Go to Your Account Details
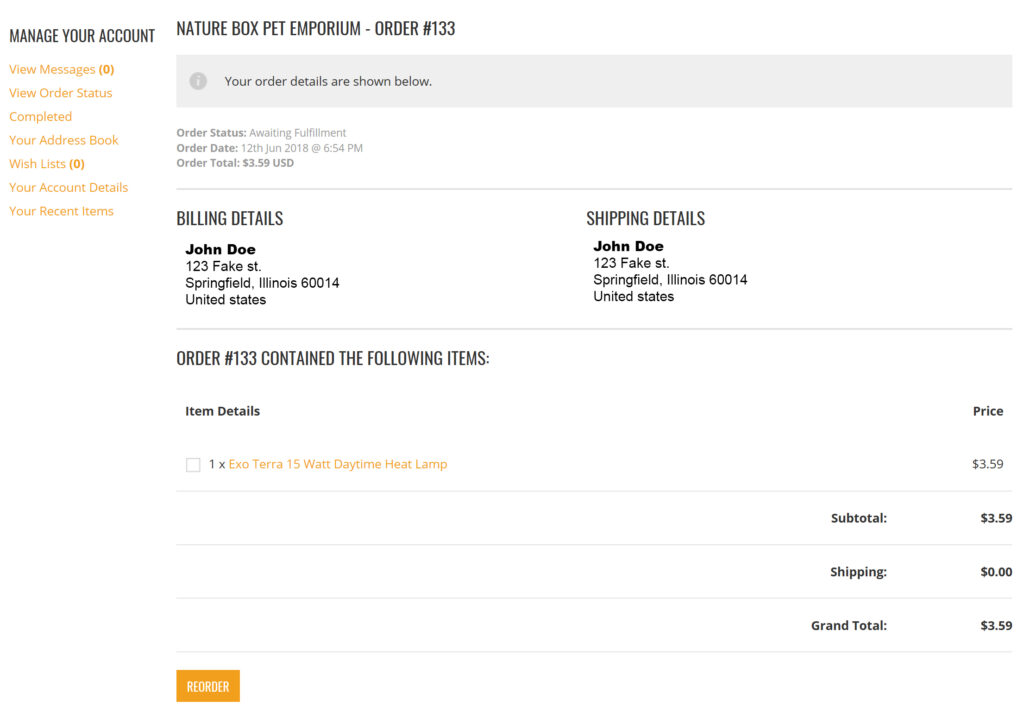The height and width of the screenshot is (713, 1024). point(68,187)
